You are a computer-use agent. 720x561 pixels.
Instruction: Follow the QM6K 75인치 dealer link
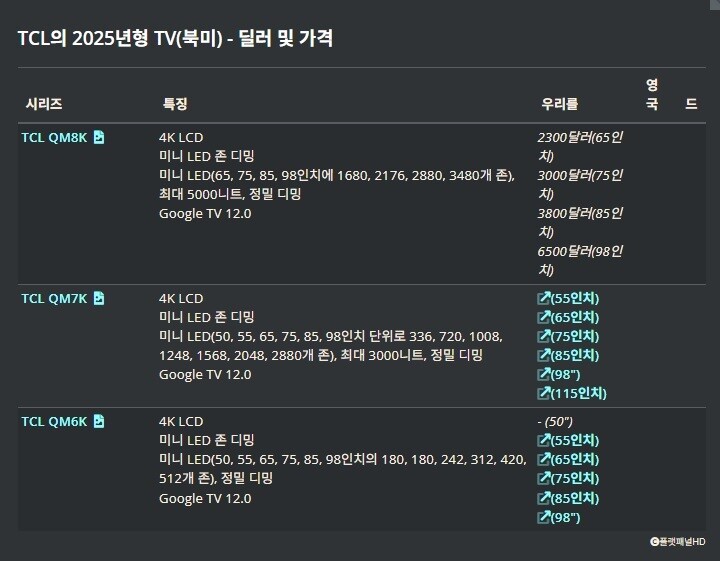pyautogui.click(x=568, y=478)
